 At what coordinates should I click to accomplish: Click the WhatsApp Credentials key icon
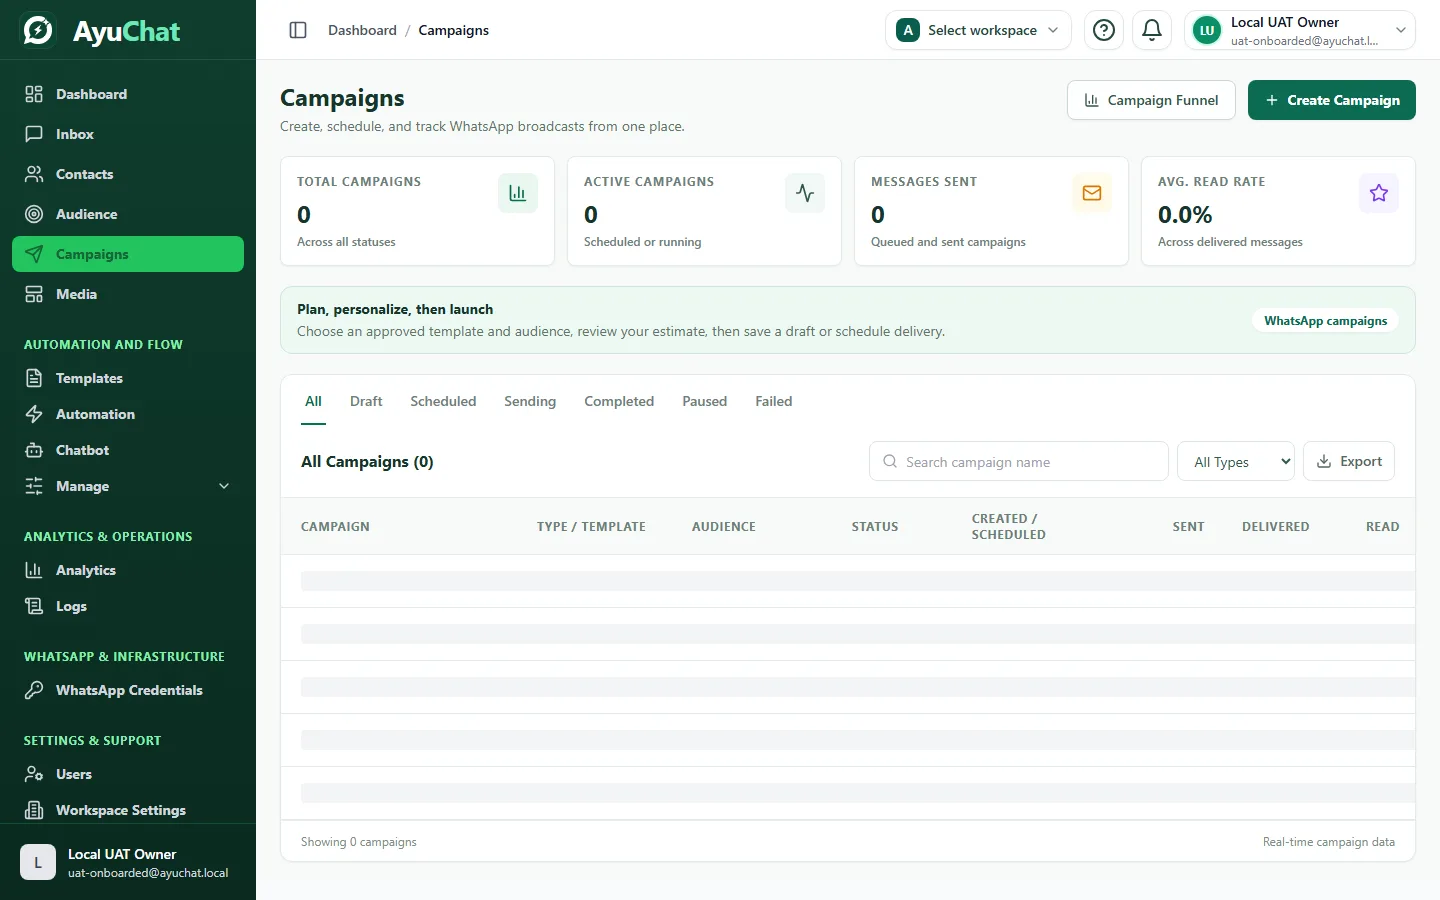point(34,690)
